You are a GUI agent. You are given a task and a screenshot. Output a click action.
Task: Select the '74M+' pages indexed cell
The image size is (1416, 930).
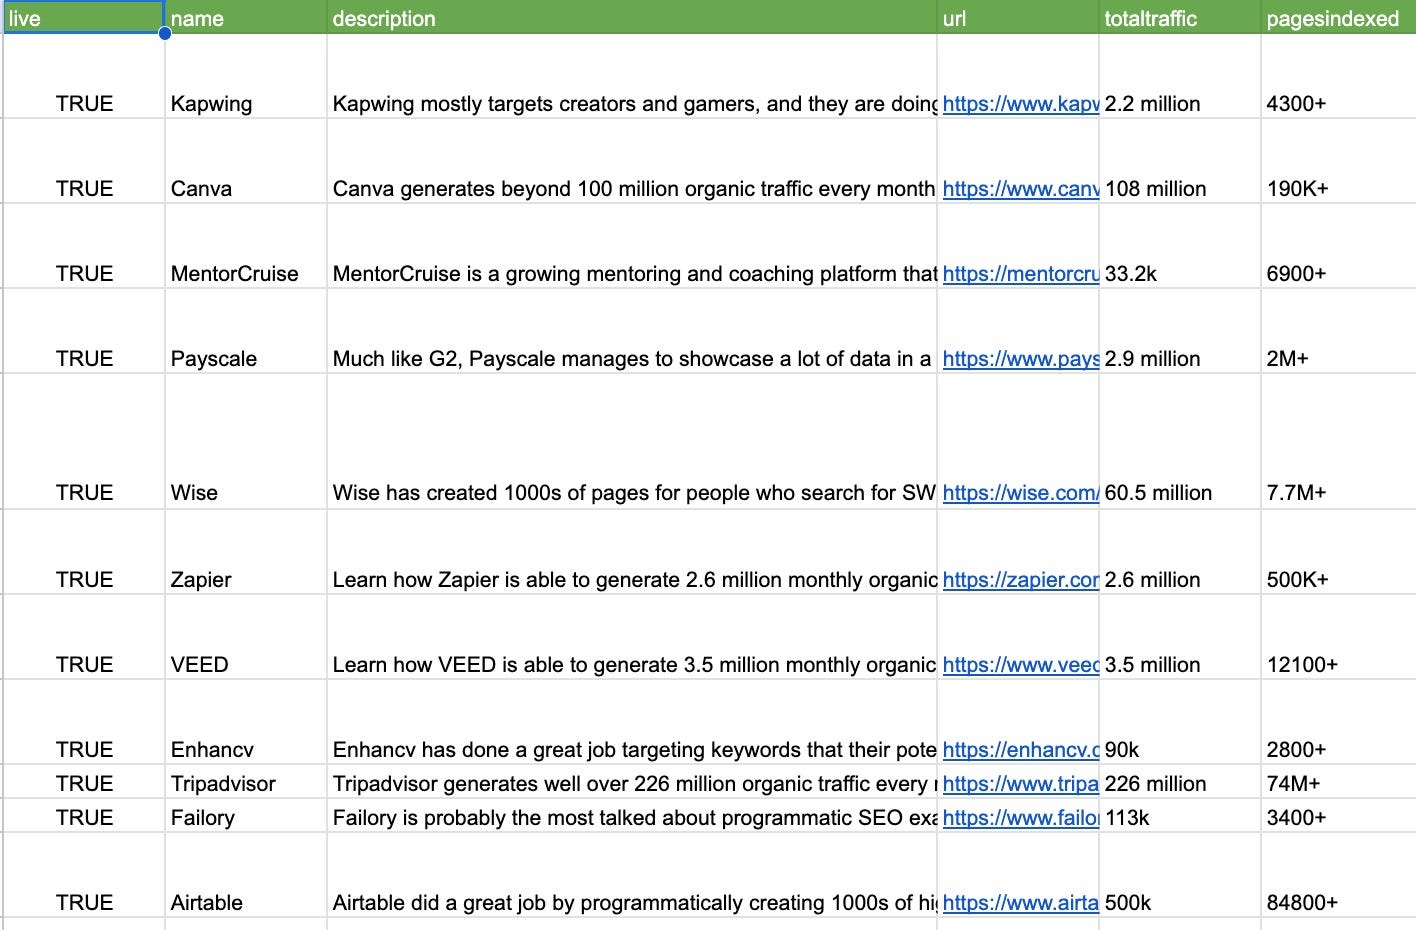[1339, 782]
